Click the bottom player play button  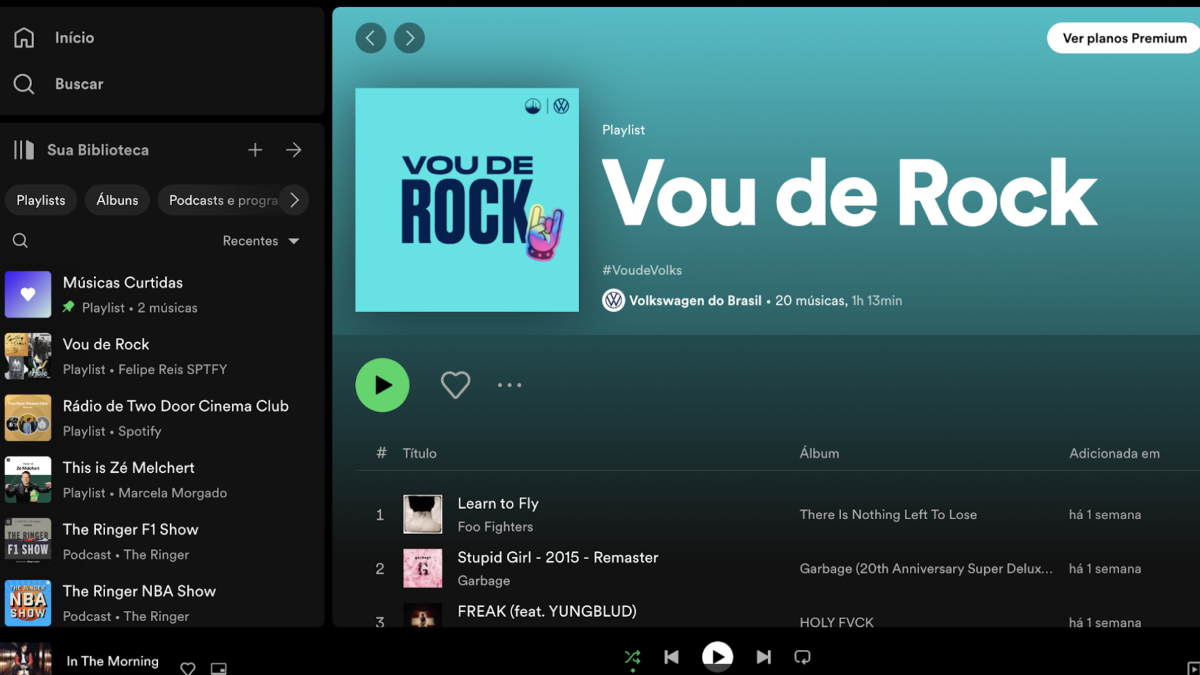[717, 657]
